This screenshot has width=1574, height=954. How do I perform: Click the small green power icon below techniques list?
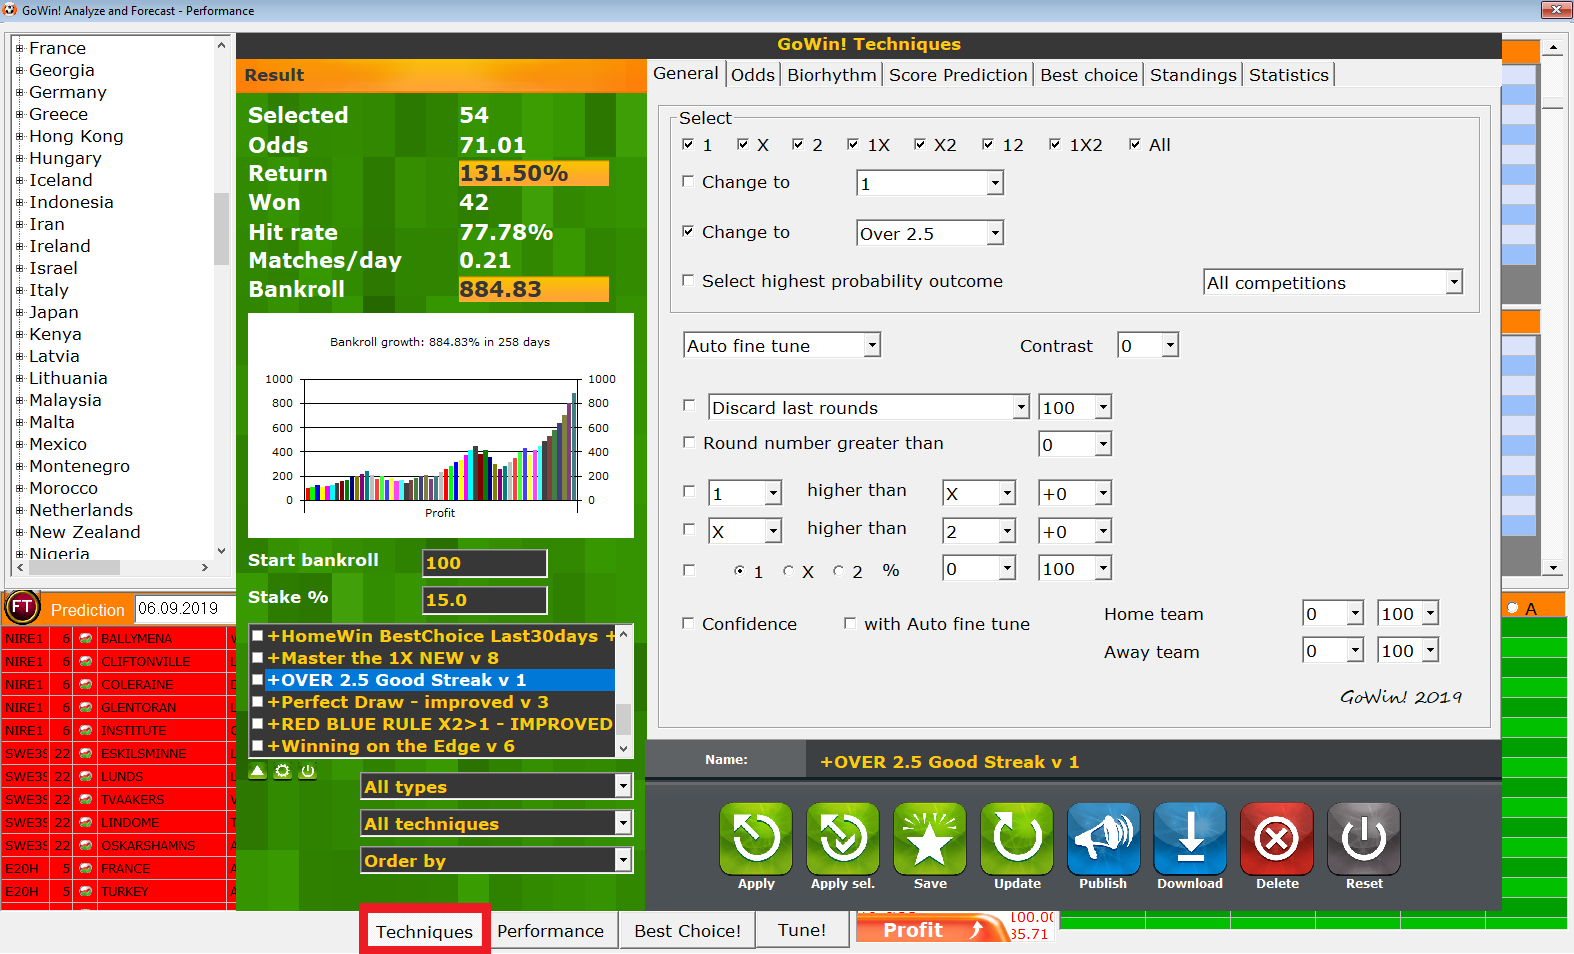click(308, 771)
